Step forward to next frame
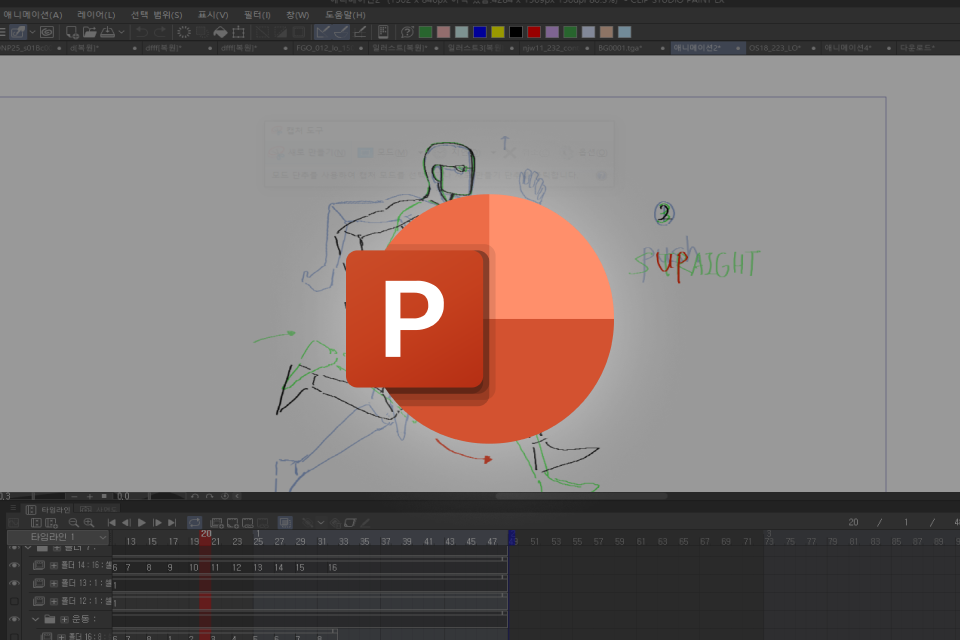This screenshot has height=640, width=960. (x=157, y=522)
